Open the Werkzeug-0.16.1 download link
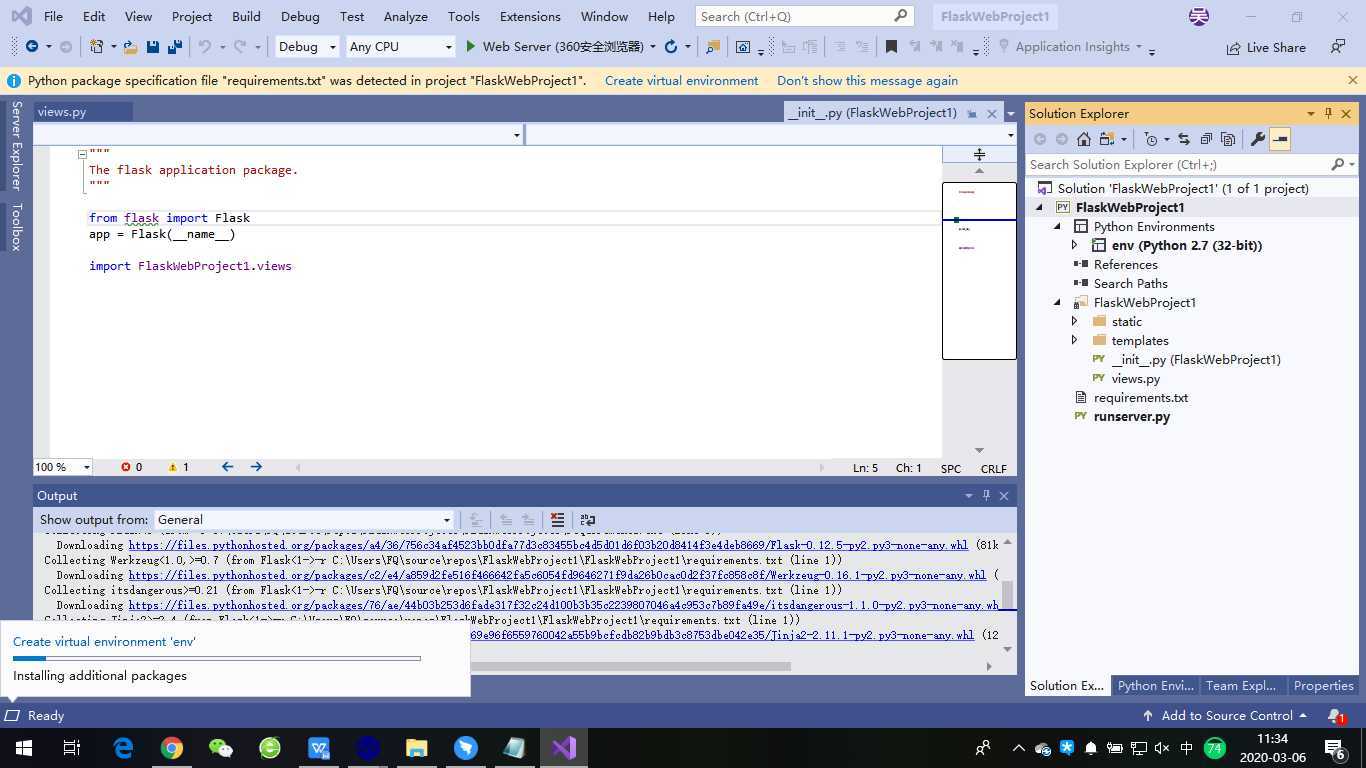Viewport: 1366px width, 768px height. tap(557, 575)
